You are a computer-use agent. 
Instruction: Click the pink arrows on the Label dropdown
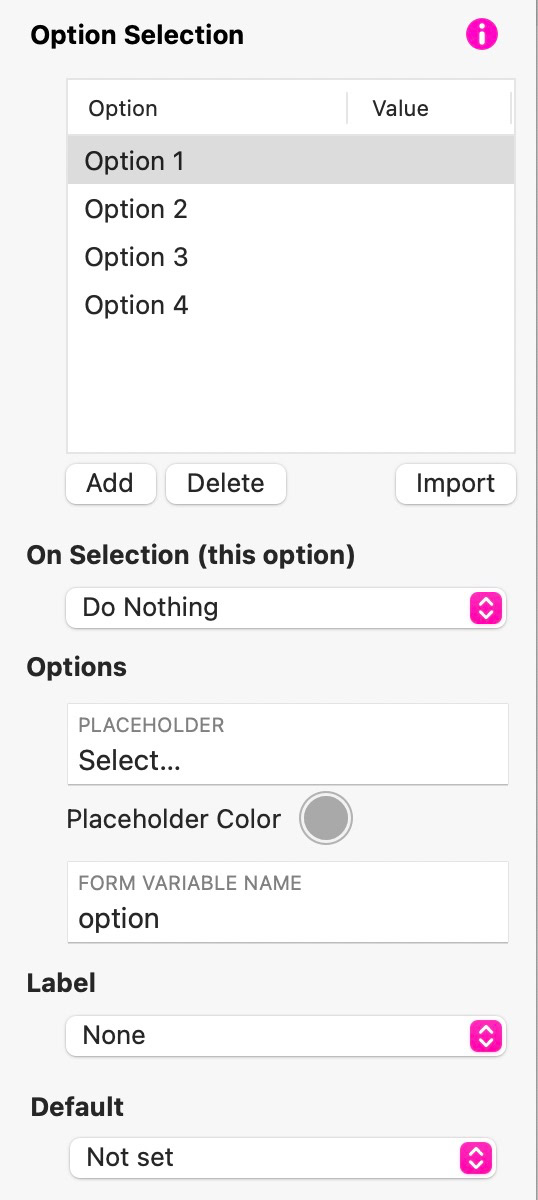(x=484, y=1036)
